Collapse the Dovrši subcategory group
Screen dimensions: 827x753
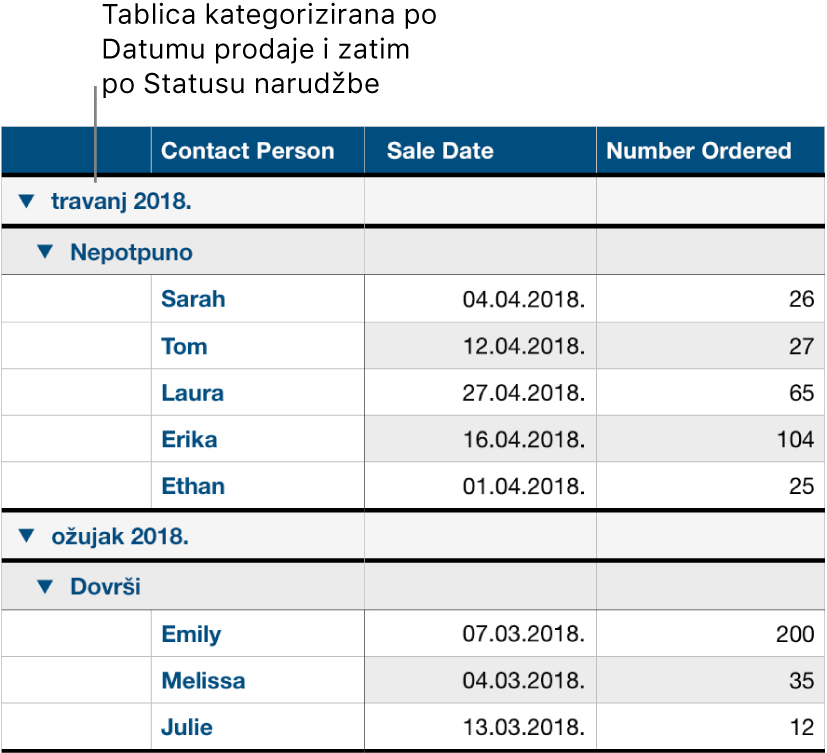44,587
